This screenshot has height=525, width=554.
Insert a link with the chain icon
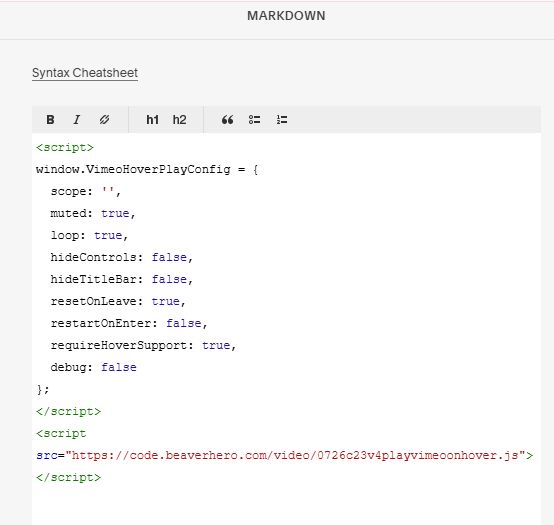[104, 120]
